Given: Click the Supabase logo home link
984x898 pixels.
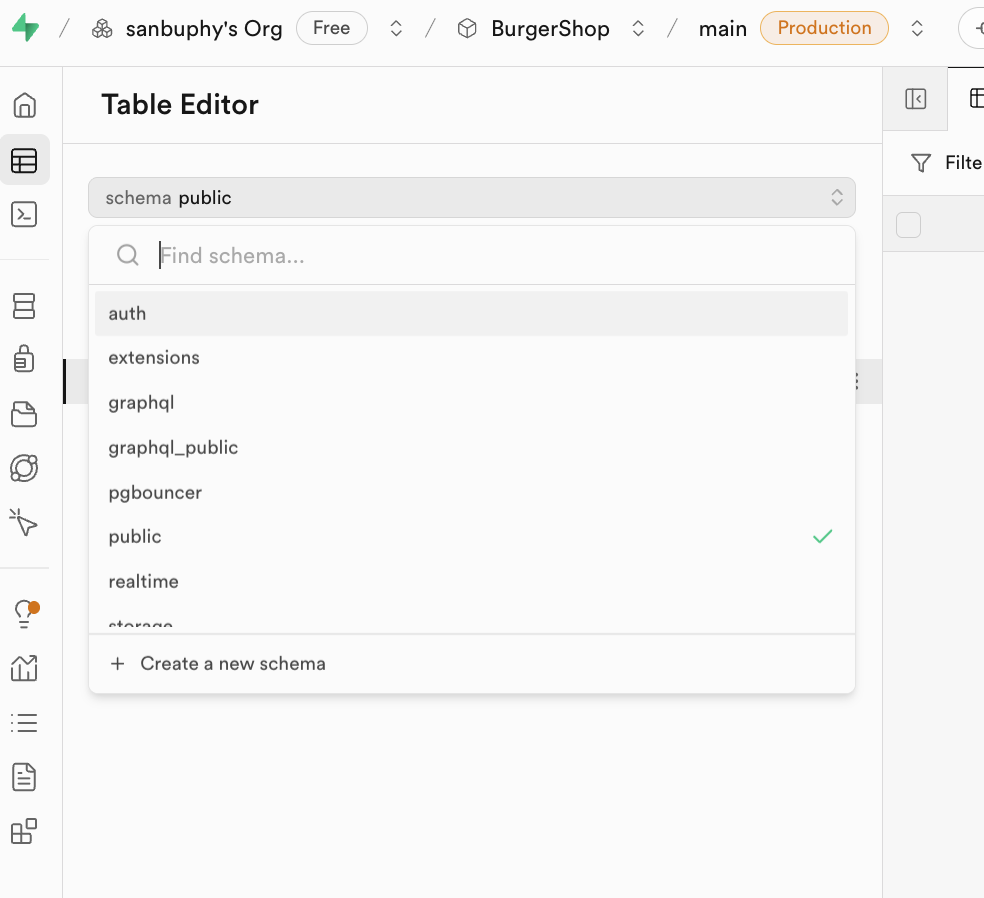Looking at the screenshot, I should click(x=25, y=28).
